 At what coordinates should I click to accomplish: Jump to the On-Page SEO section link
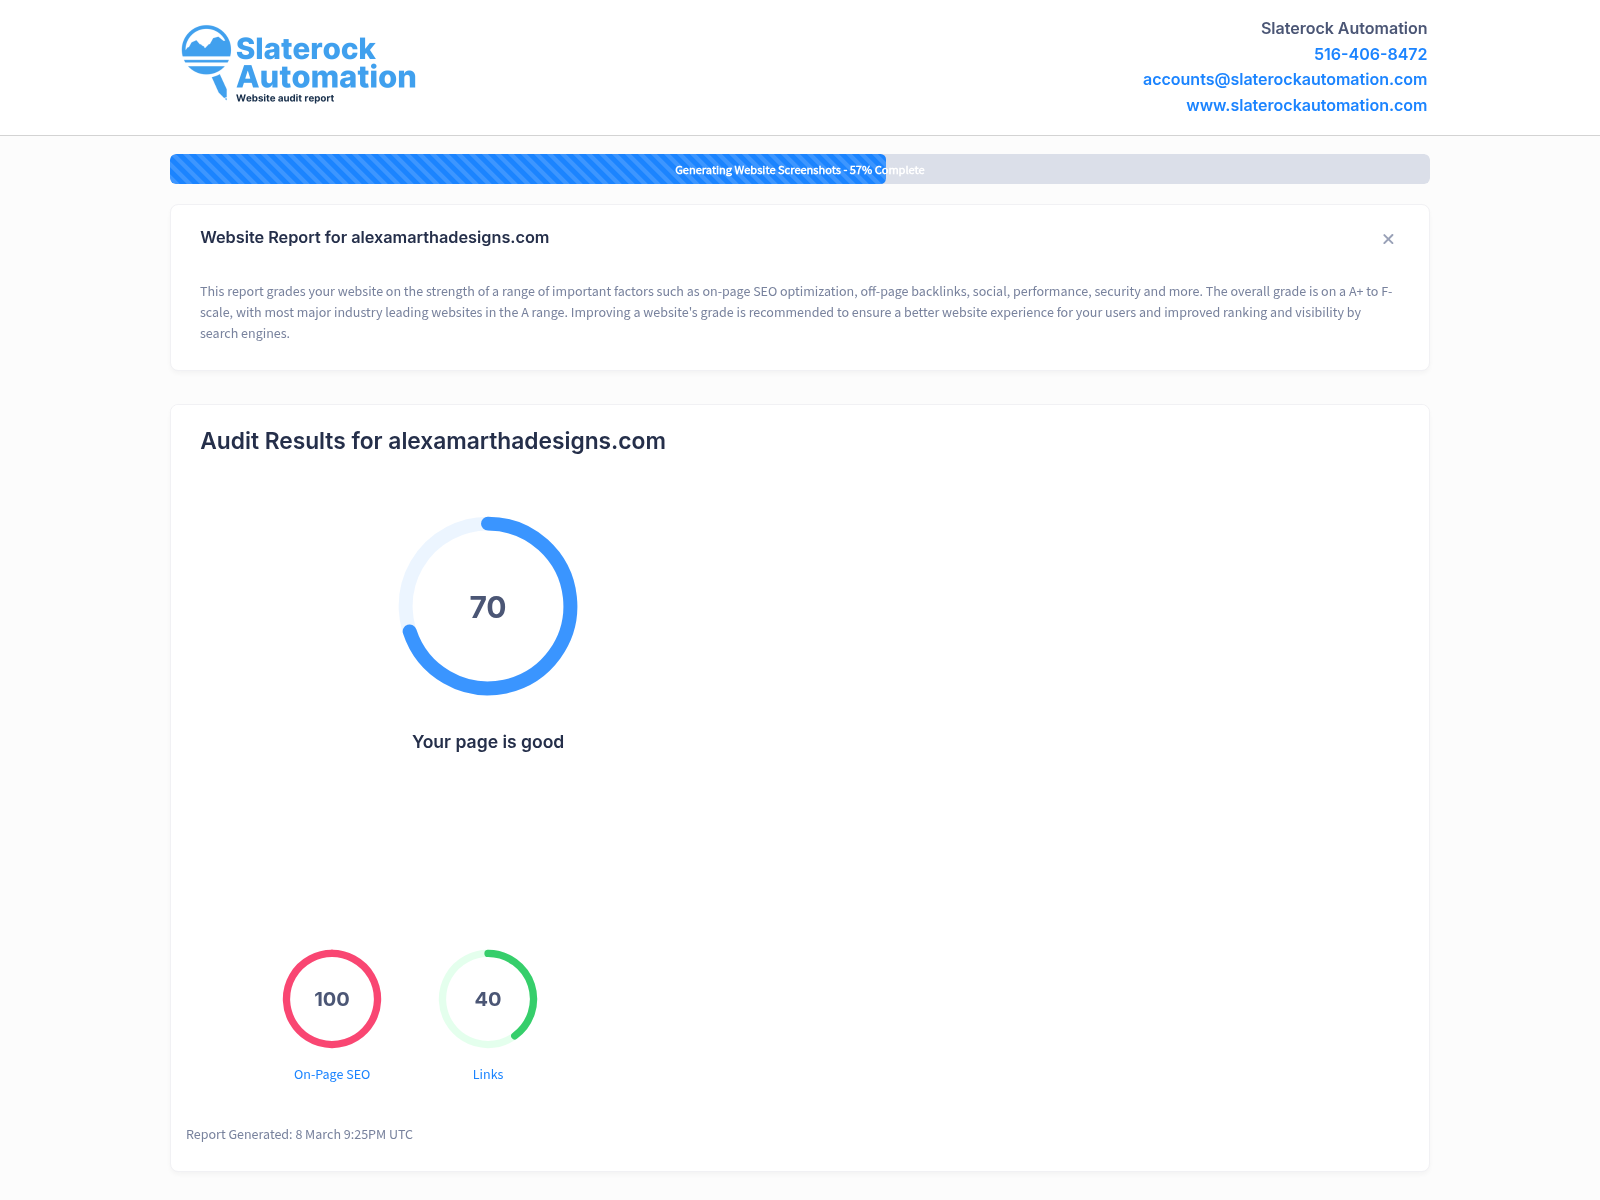point(332,1075)
